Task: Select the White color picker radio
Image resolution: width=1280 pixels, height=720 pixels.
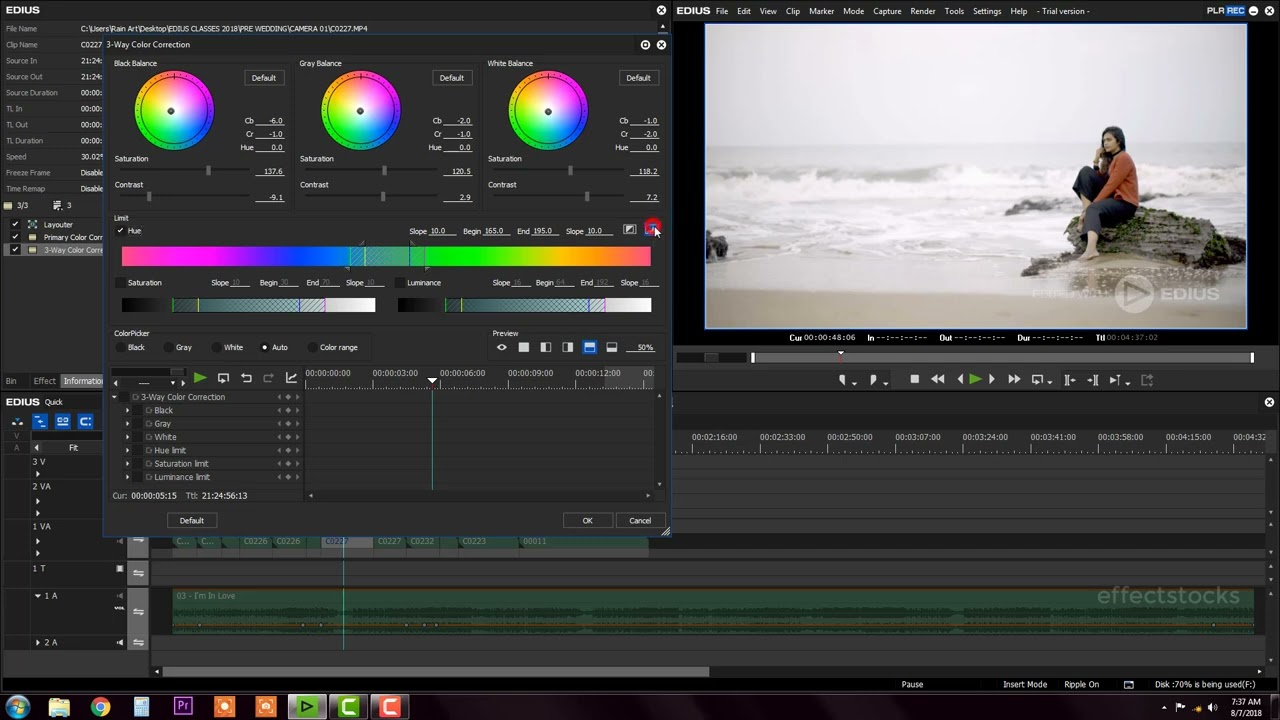Action: pyautogui.click(x=217, y=347)
